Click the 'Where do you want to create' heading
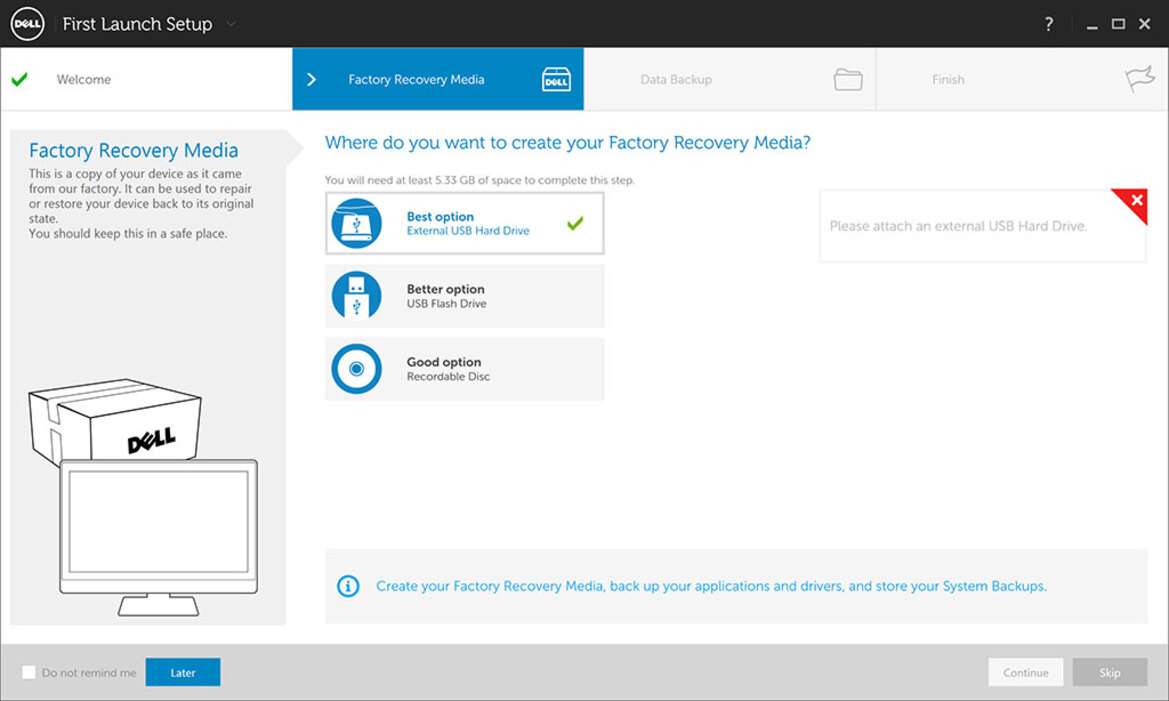 (x=567, y=142)
